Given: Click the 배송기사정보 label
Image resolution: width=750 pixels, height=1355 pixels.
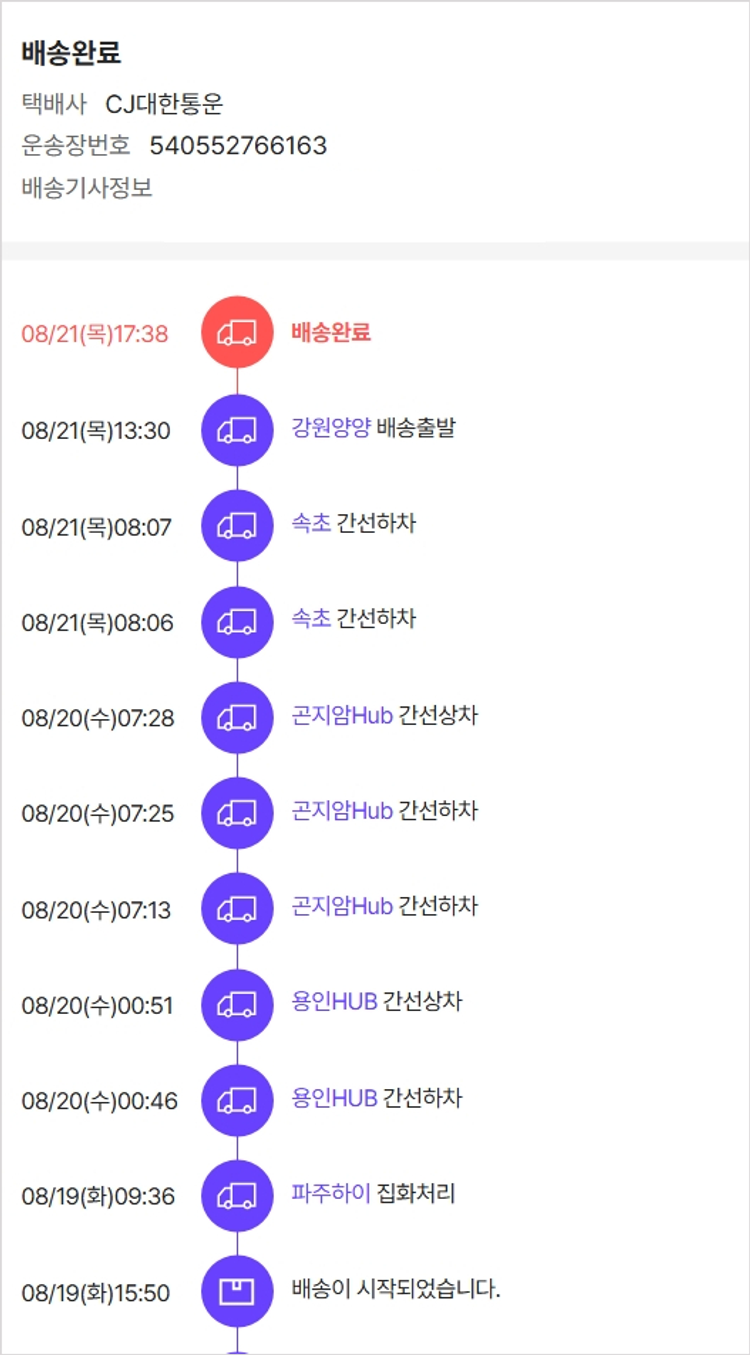Looking at the screenshot, I should click(x=87, y=188).
